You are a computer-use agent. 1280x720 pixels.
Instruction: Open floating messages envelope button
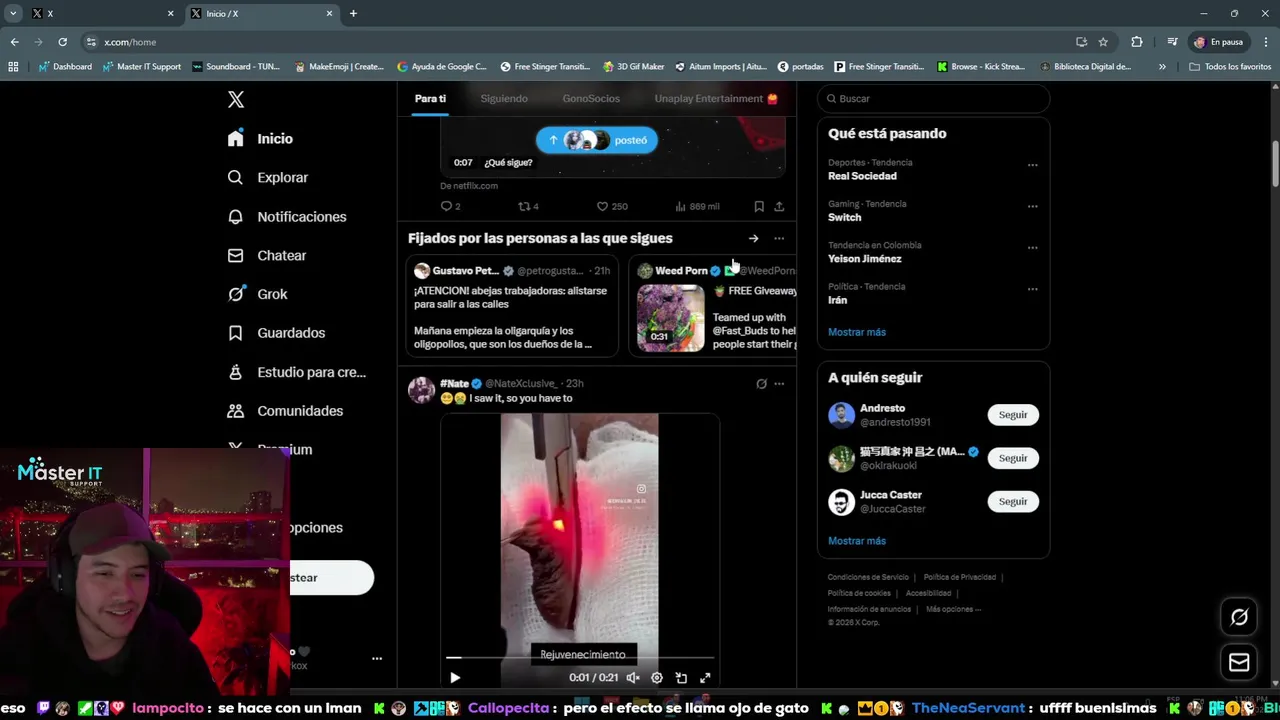coord(1239,662)
